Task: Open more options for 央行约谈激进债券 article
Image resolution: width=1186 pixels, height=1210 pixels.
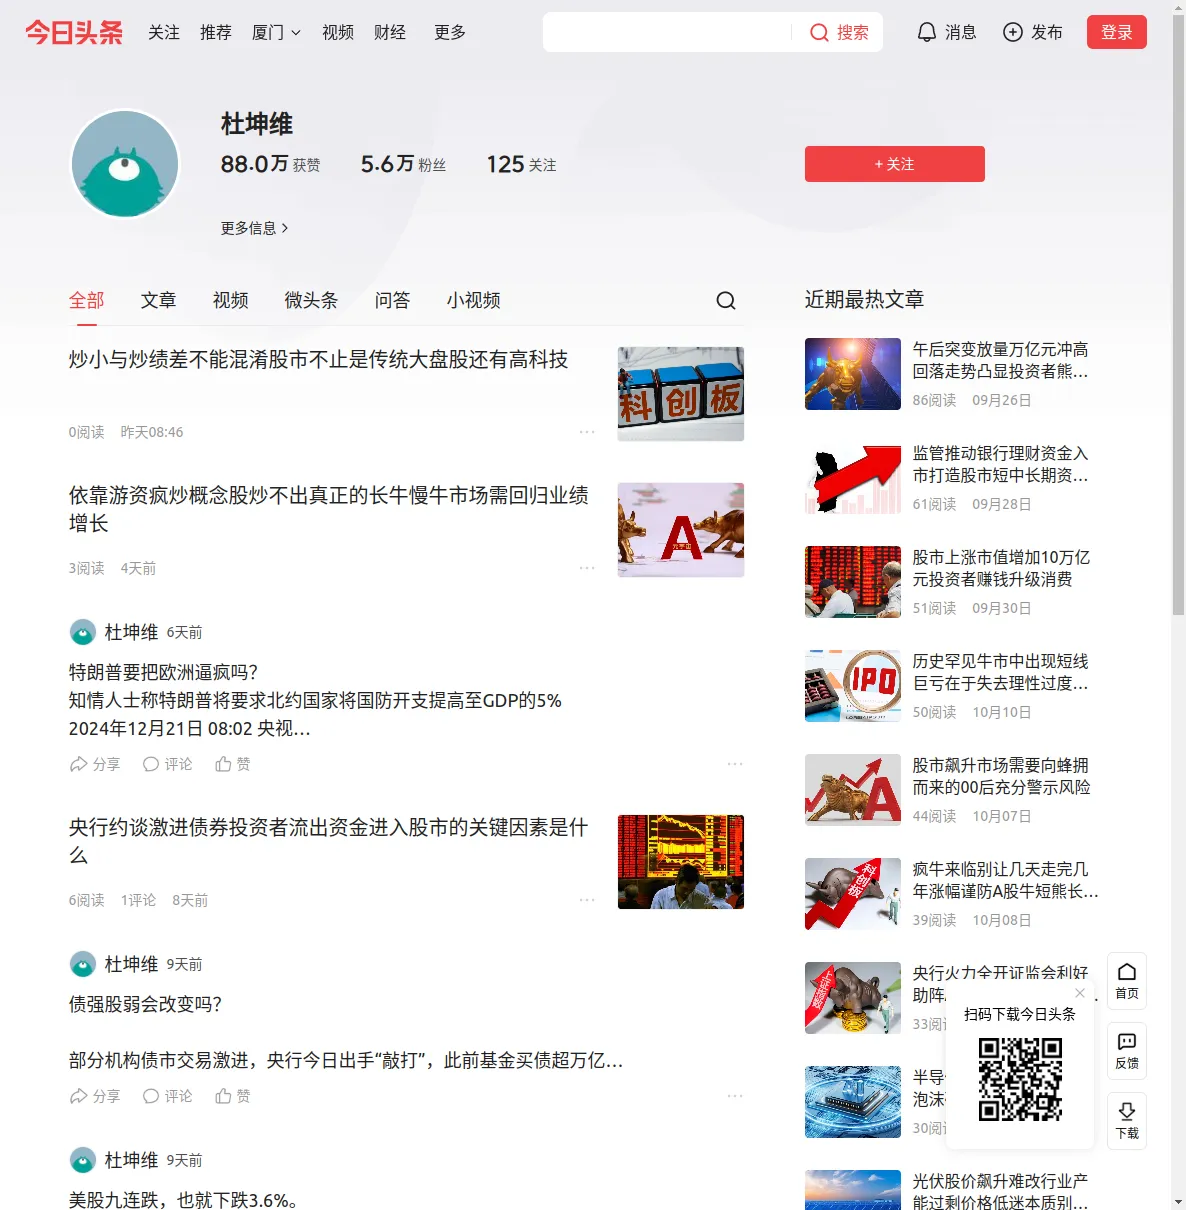Action: point(587,900)
